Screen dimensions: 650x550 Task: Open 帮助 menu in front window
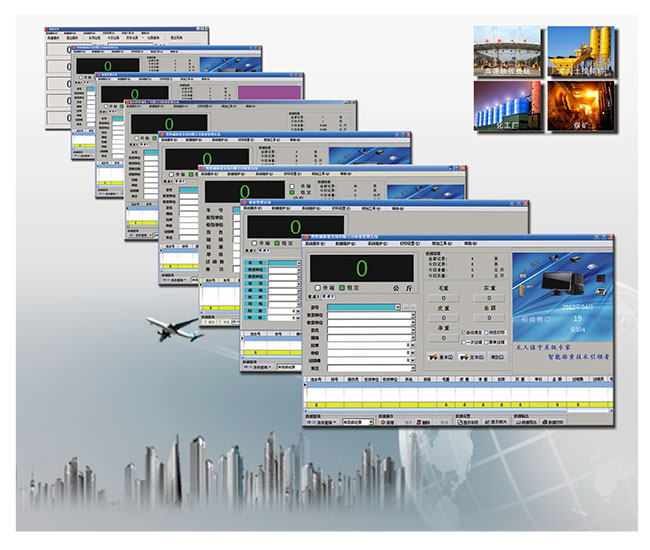(471, 244)
